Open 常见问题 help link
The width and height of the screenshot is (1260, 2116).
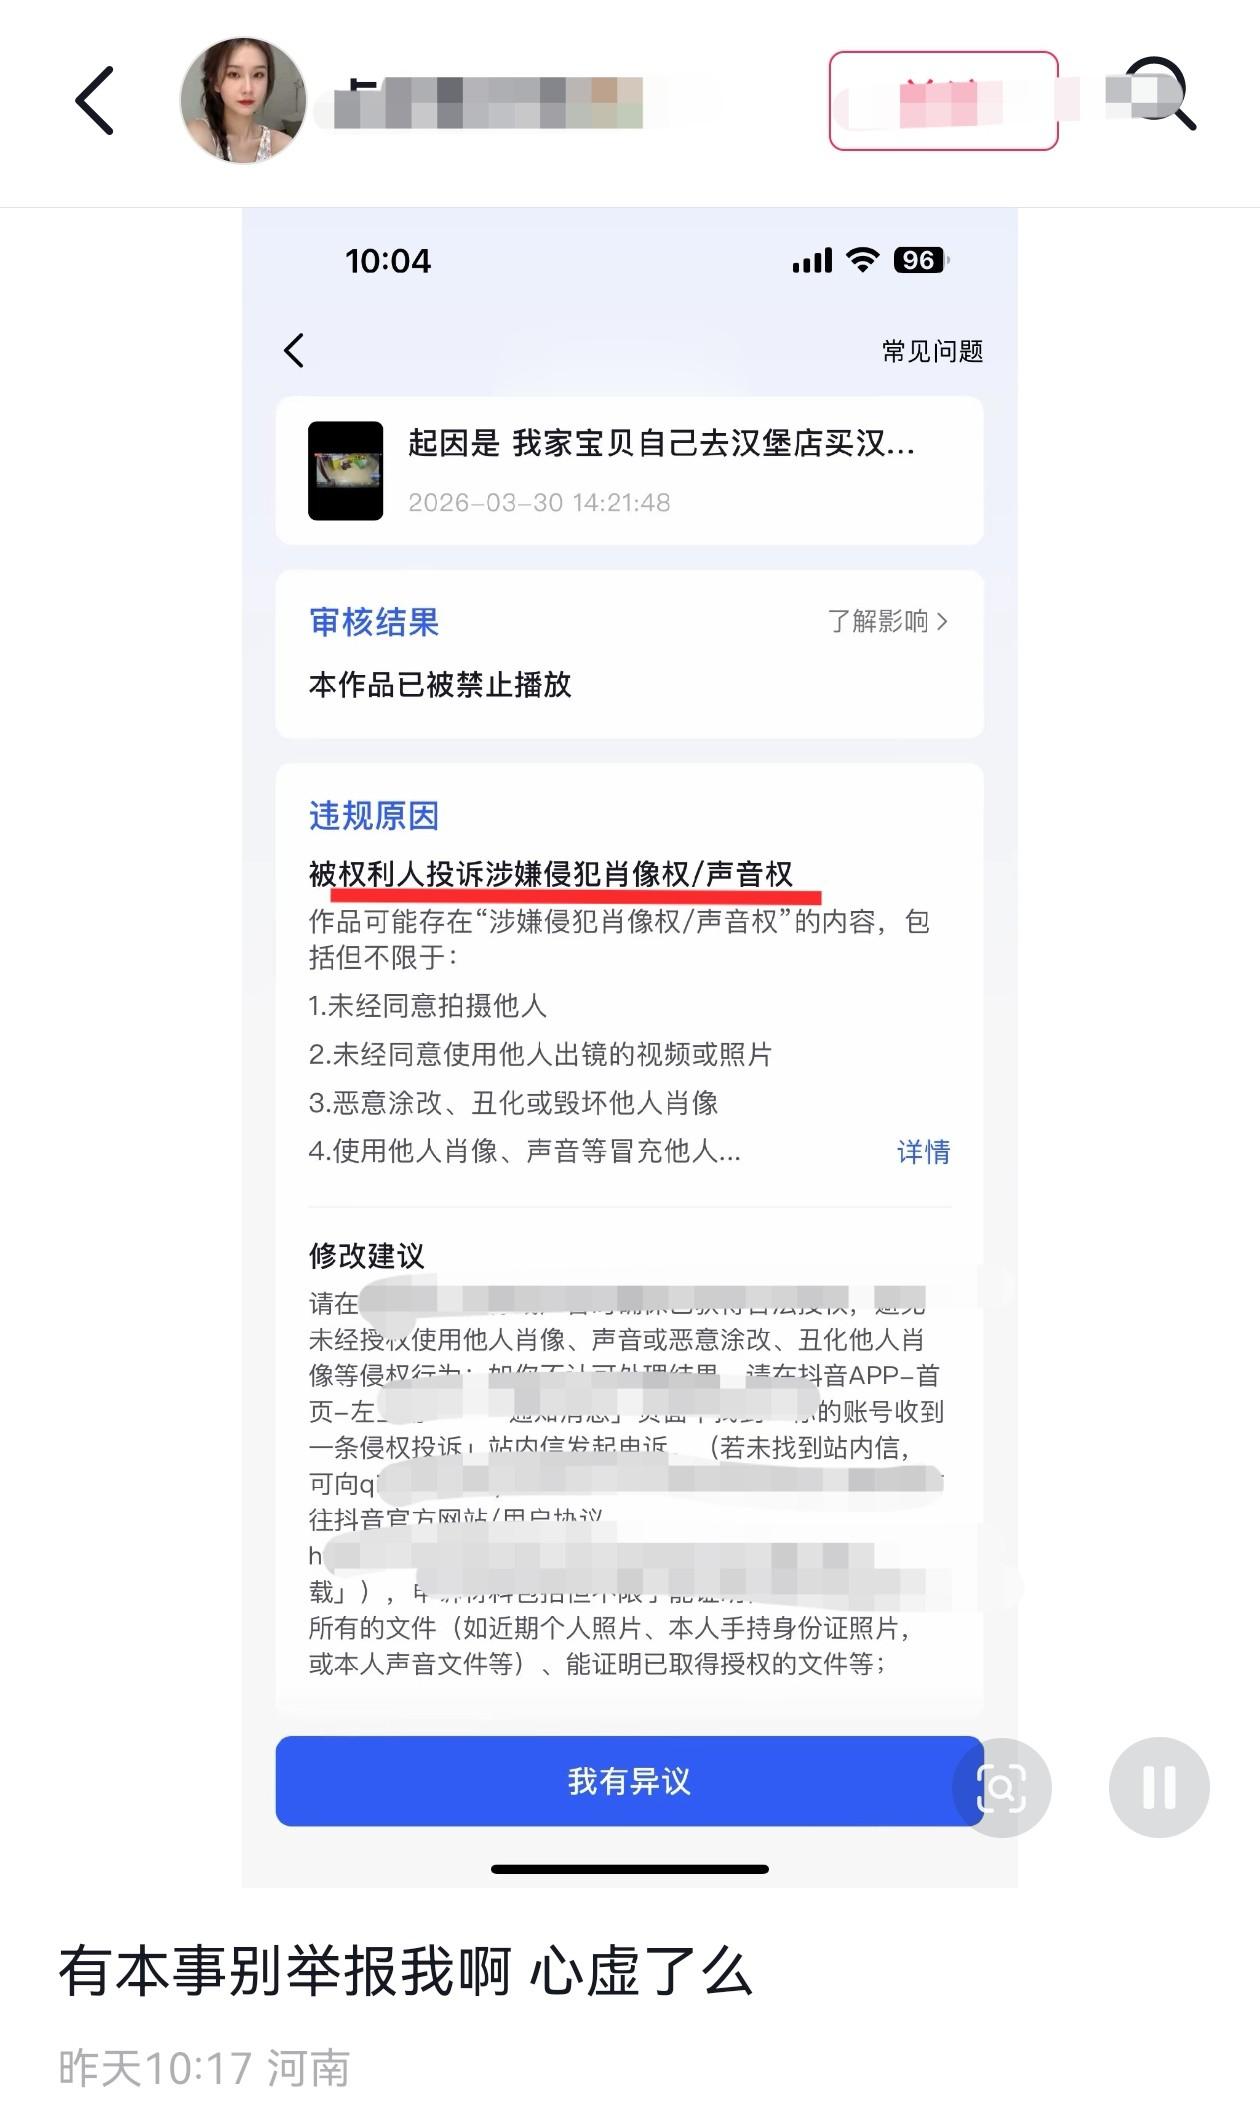932,352
